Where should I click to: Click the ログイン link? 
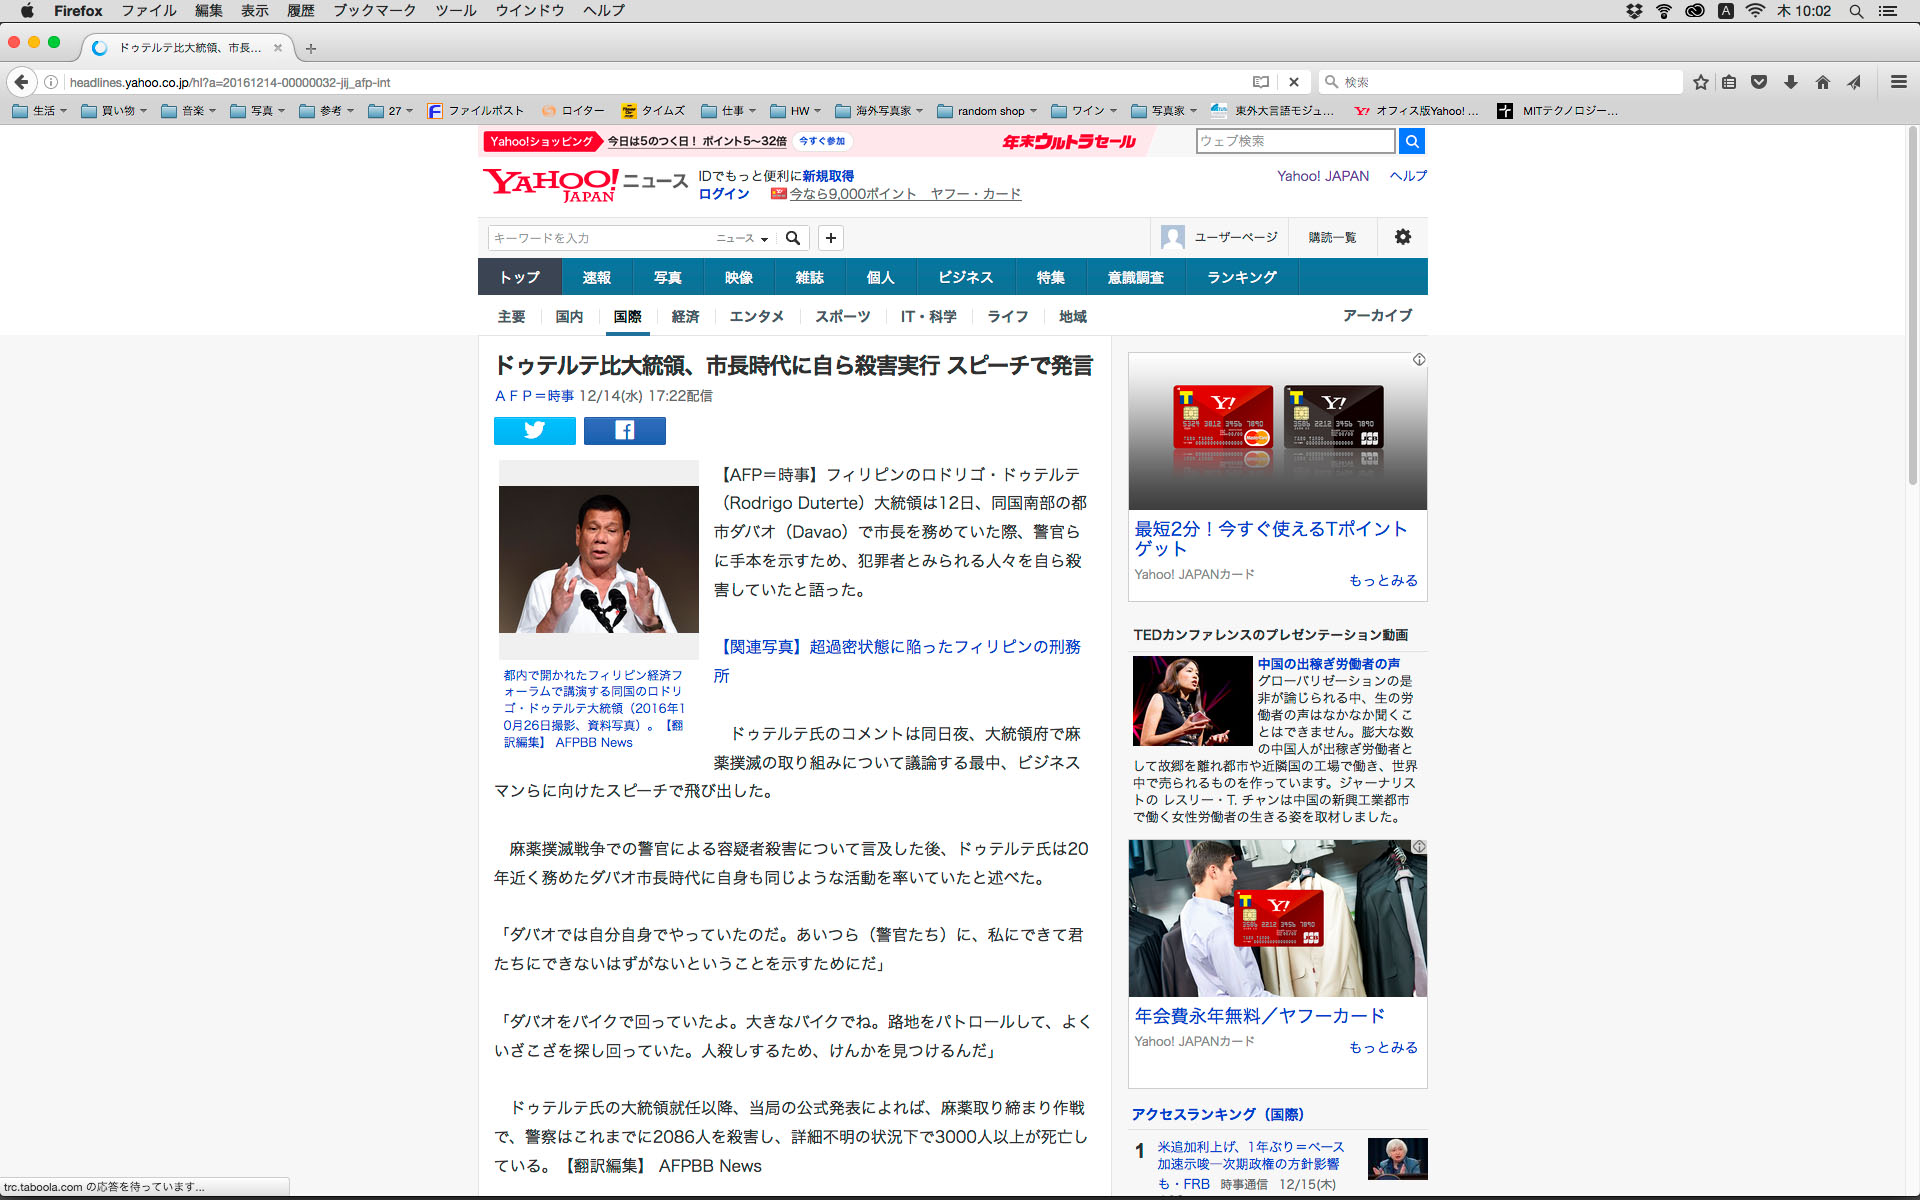[x=723, y=194]
